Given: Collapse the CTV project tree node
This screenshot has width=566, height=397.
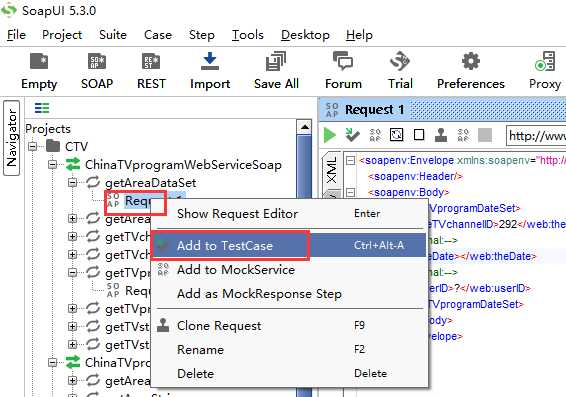Looking at the screenshot, I should tap(33, 147).
